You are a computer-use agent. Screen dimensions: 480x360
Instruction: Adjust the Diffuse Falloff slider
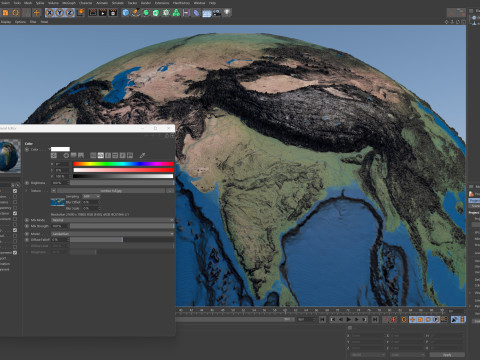(122, 240)
